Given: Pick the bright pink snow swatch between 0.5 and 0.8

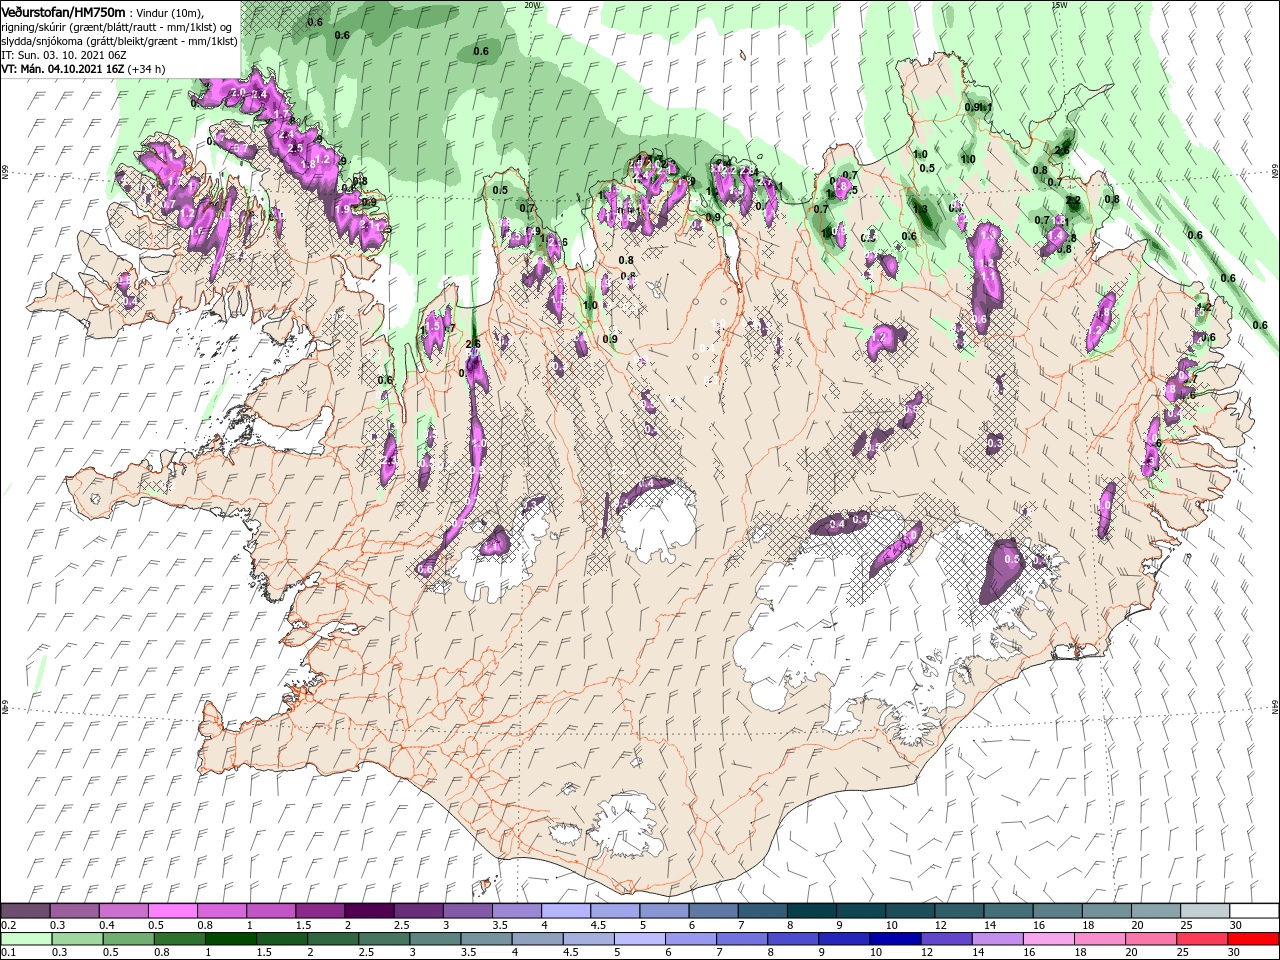Looking at the screenshot, I should coord(172,910).
